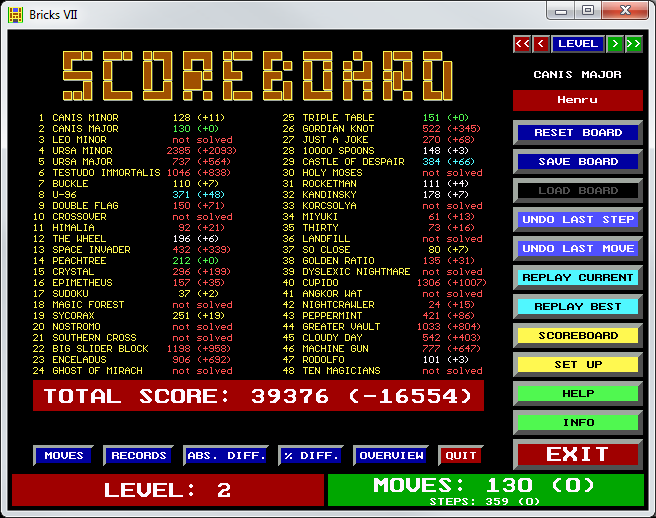Click the green double-right arrow level button
656x518 pixels.
(x=634, y=44)
